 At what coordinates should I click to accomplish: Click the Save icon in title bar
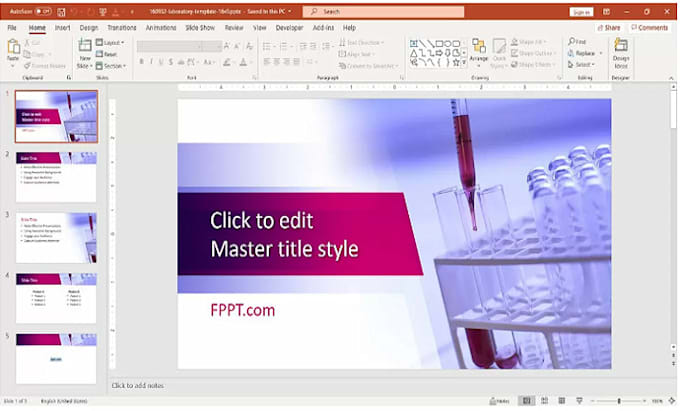61,12
